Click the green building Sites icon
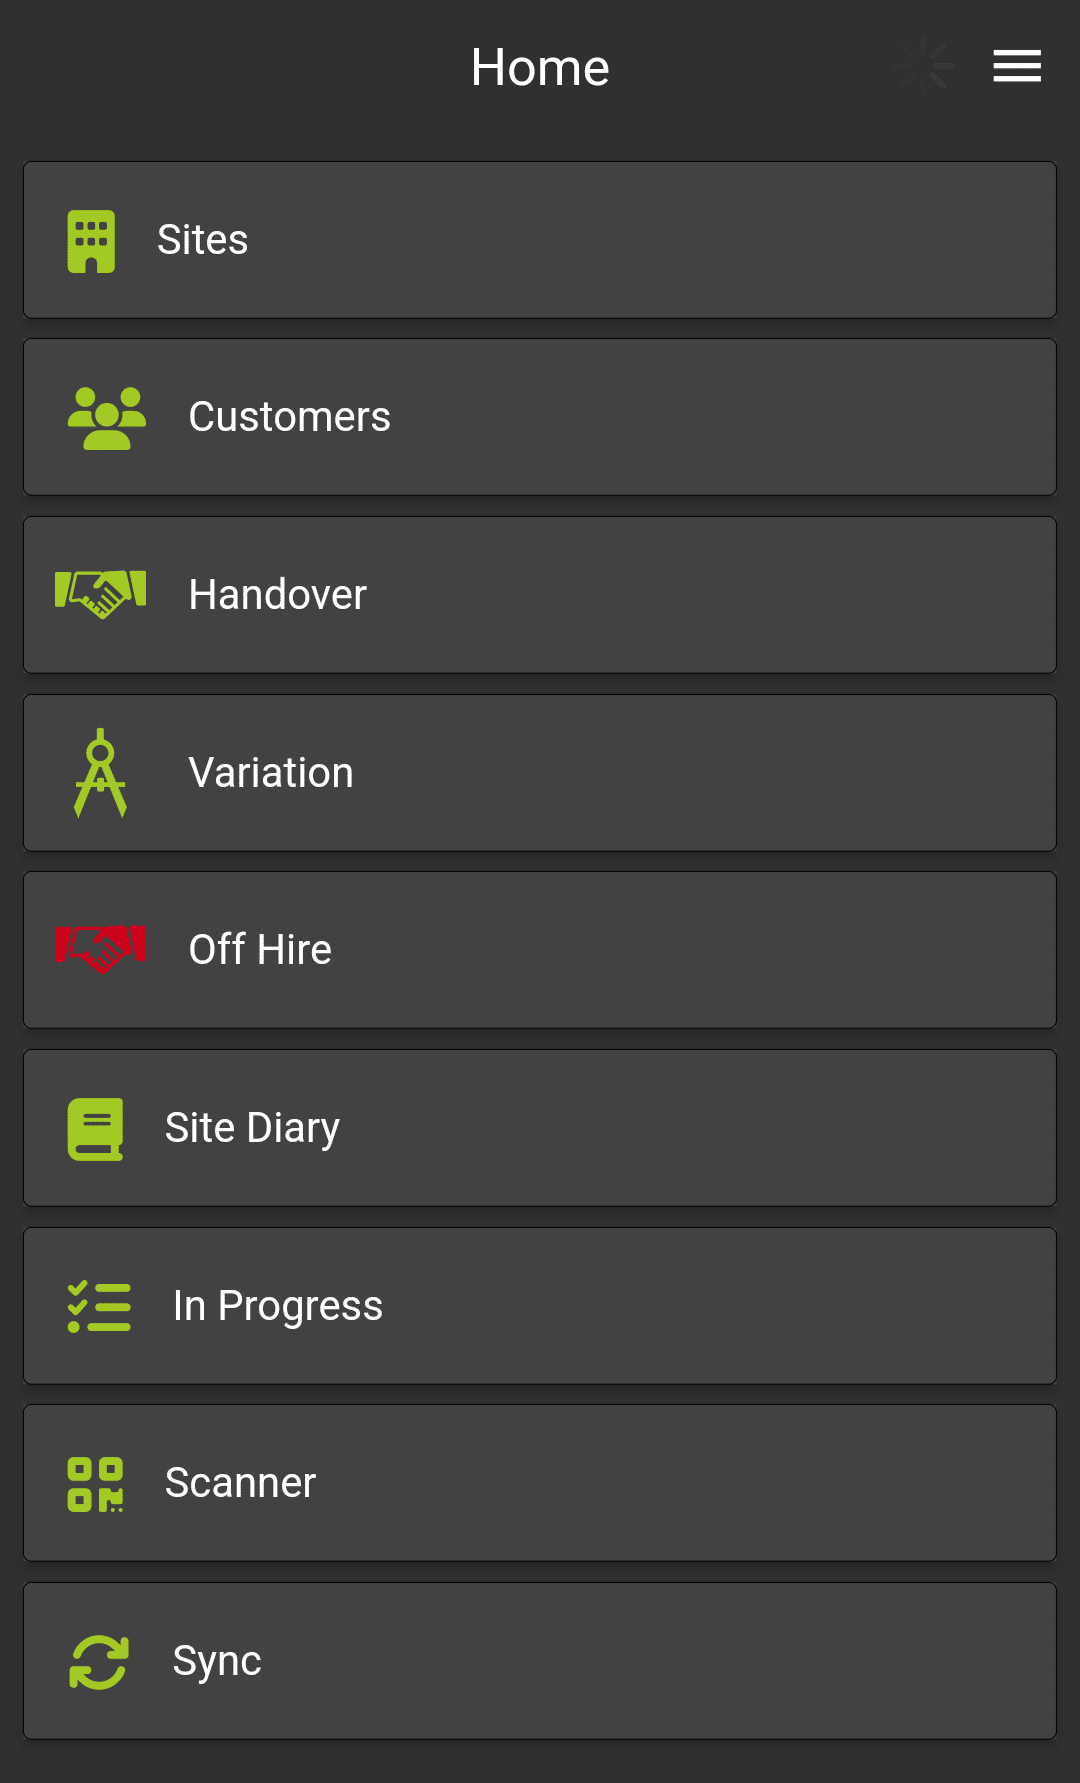 91,241
